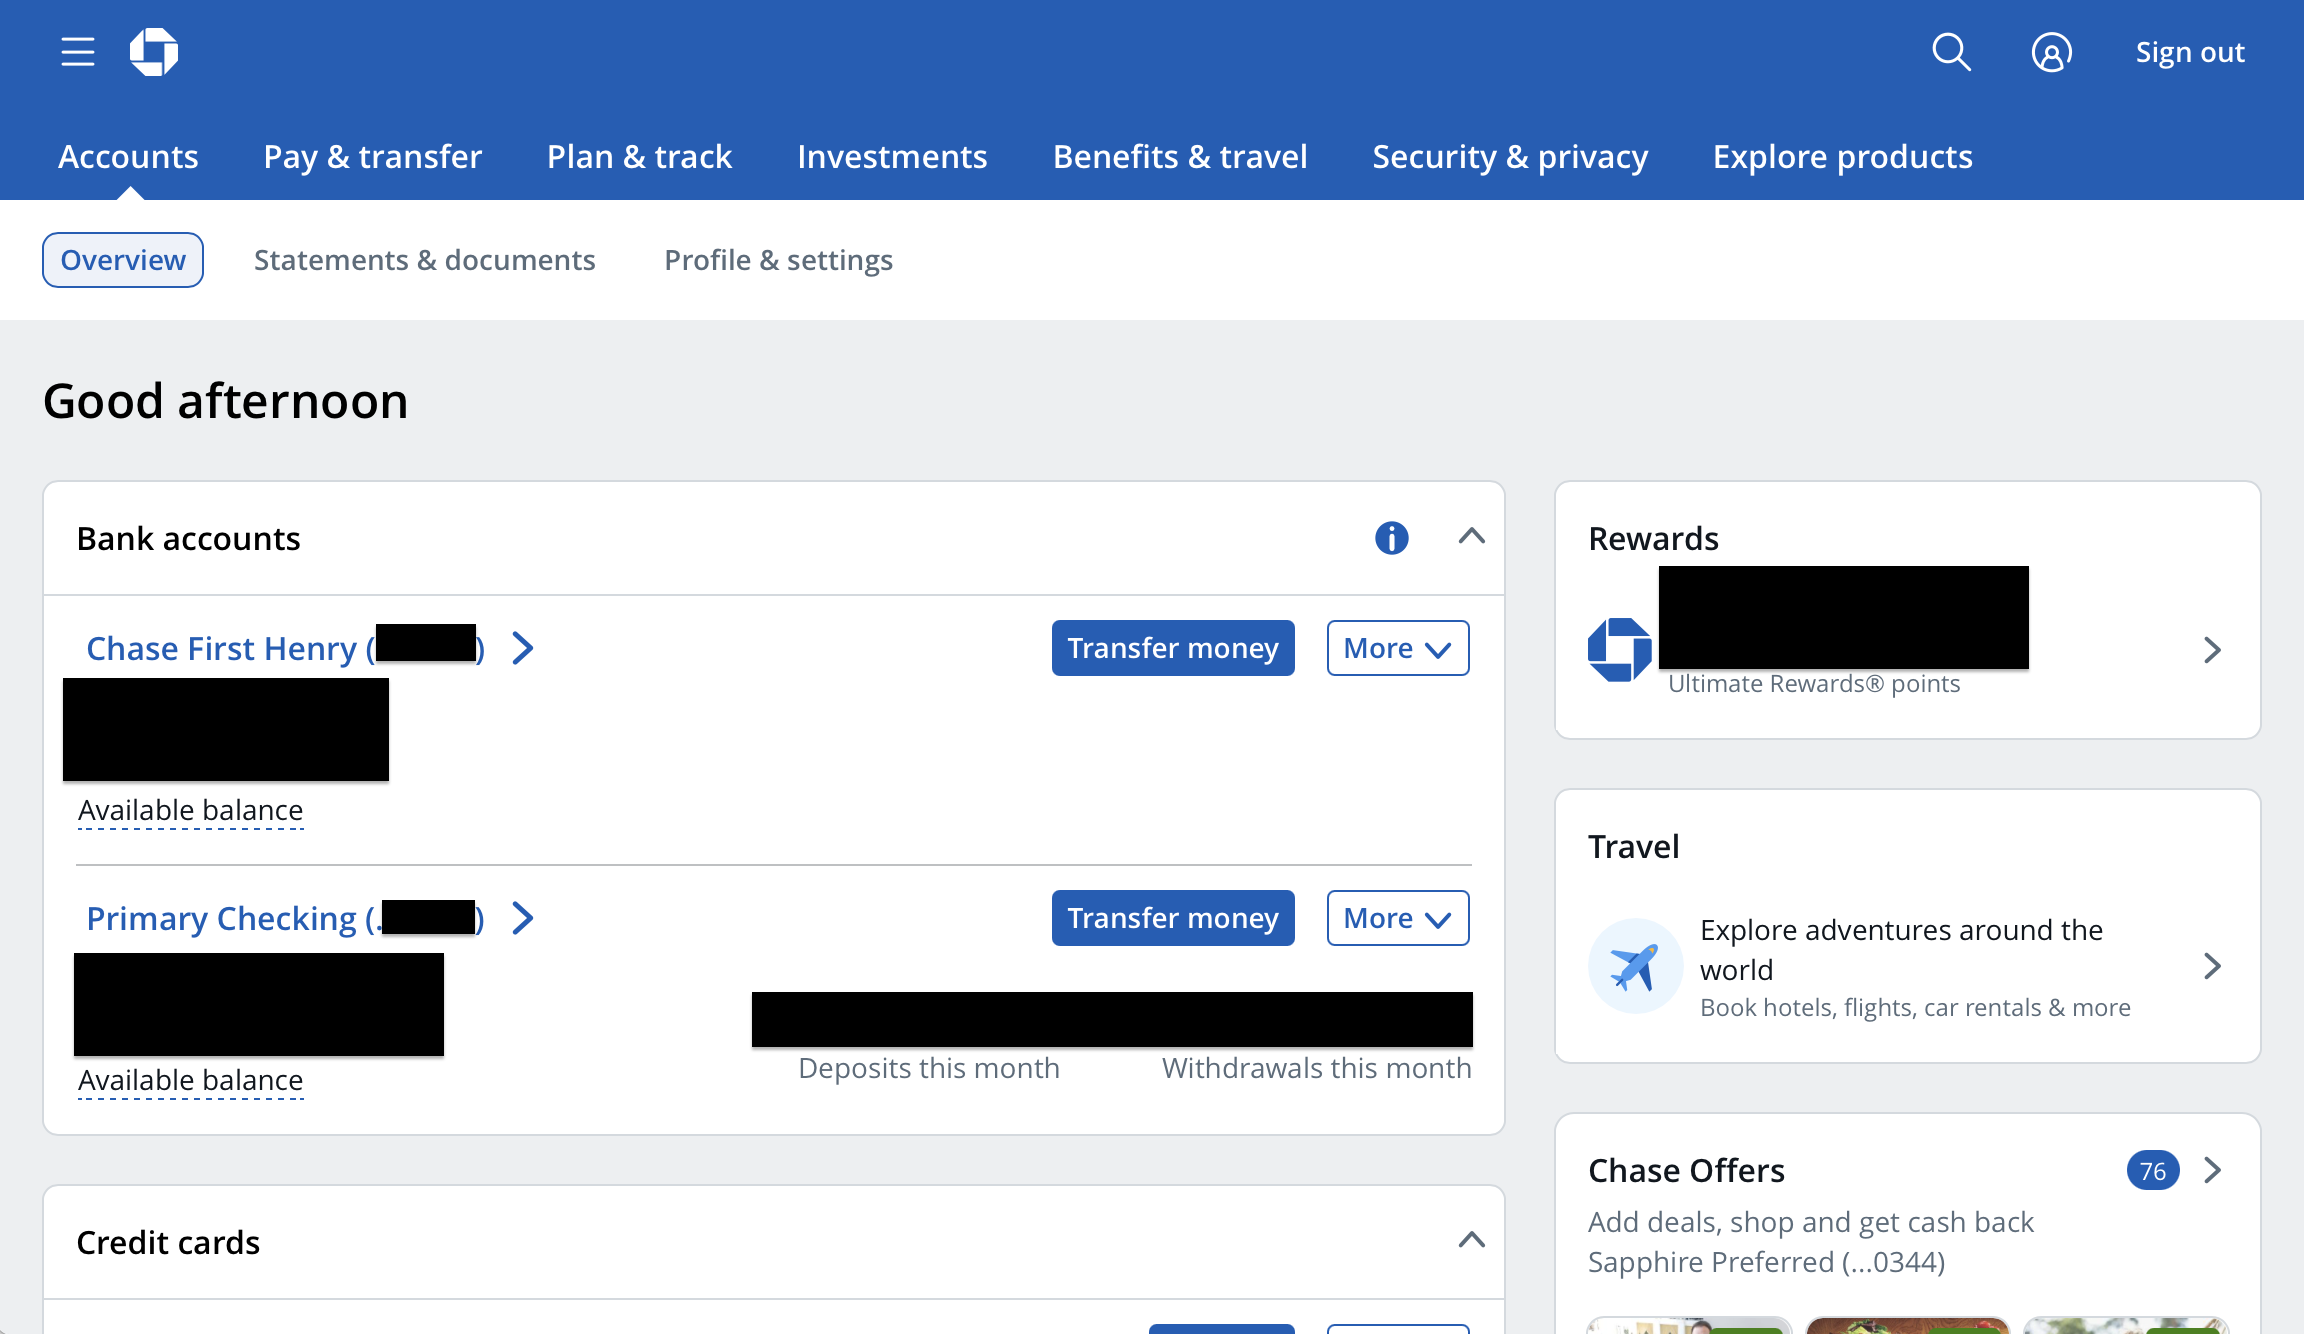The image size is (2304, 1334).
Task: Click Add deals, shop and get cash back
Action: tap(1811, 1222)
